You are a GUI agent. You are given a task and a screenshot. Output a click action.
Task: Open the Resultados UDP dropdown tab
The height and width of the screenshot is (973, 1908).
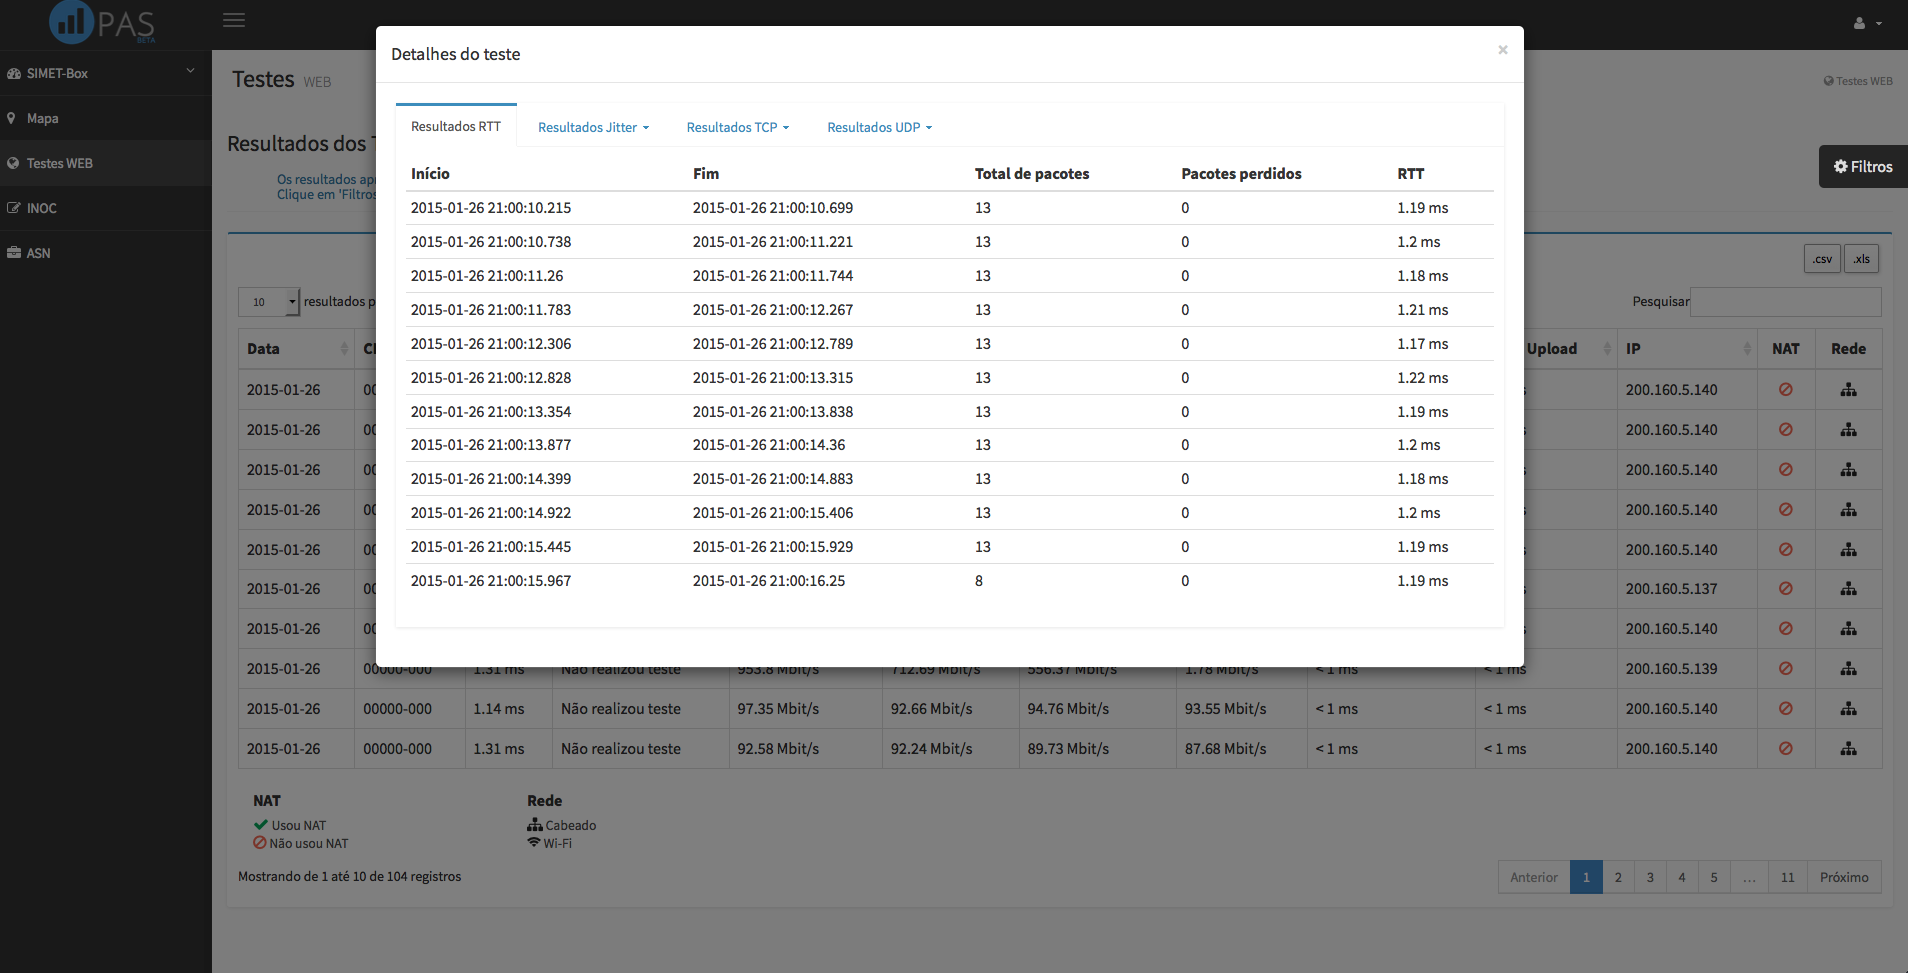879,127
